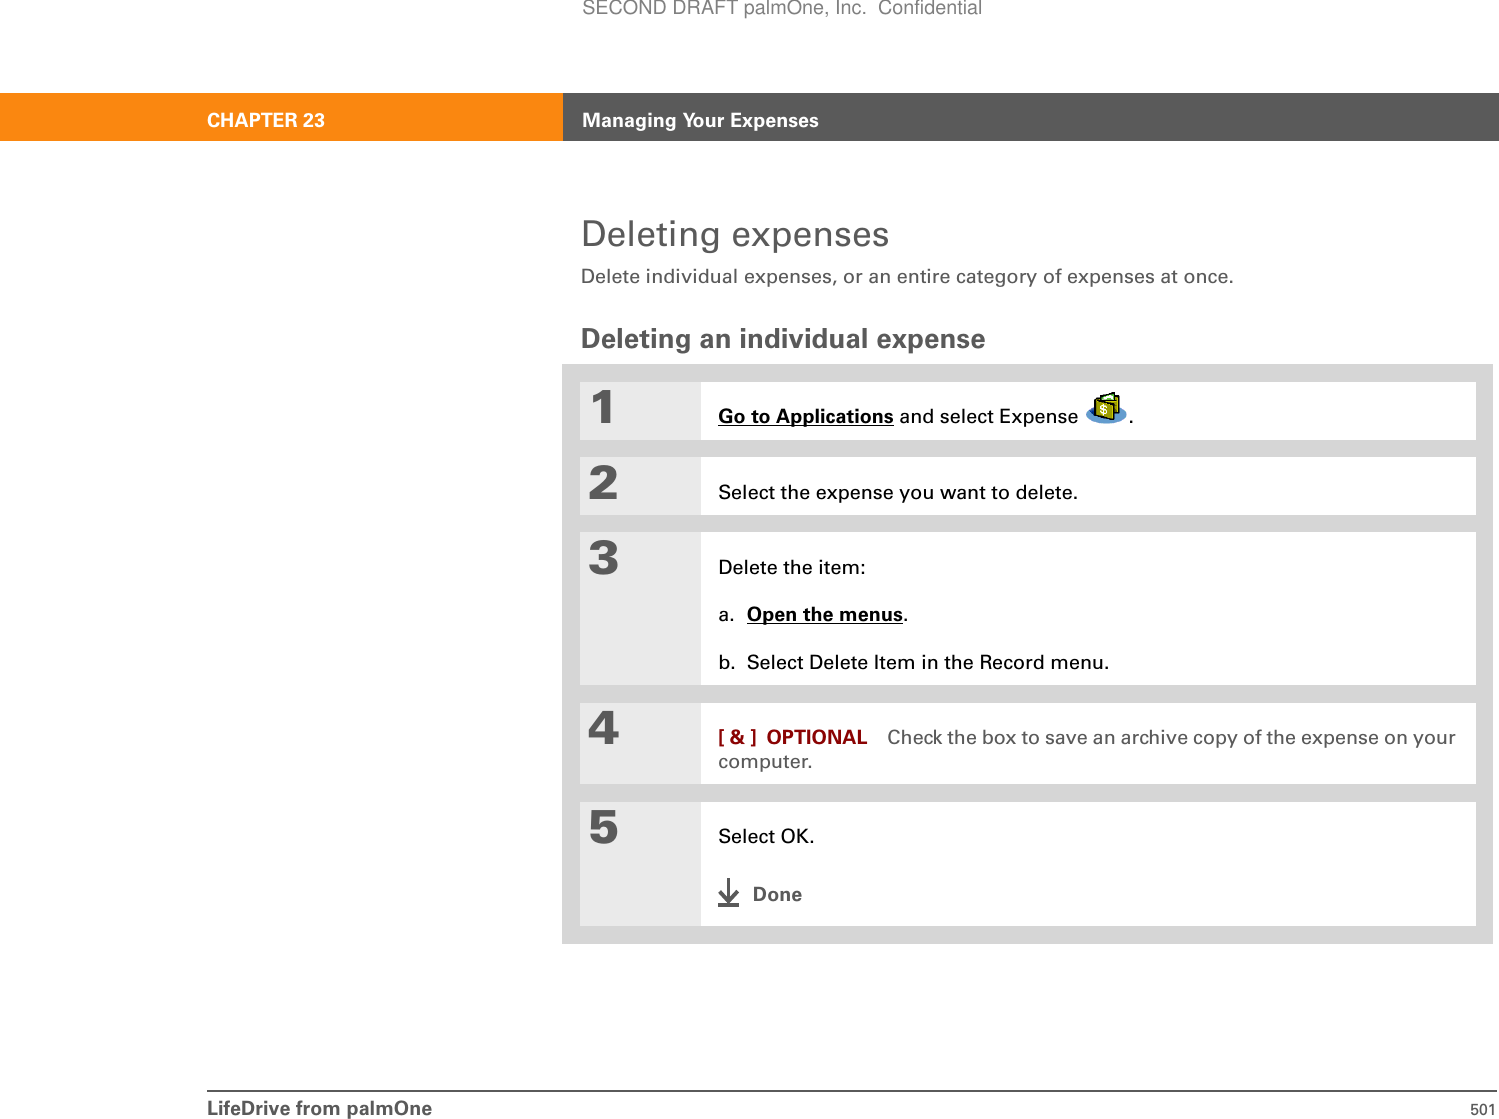1499x1119 pixels.
Task: Click the intro sentence about deleting individual expenses
Action: click(x=907, y=276)
